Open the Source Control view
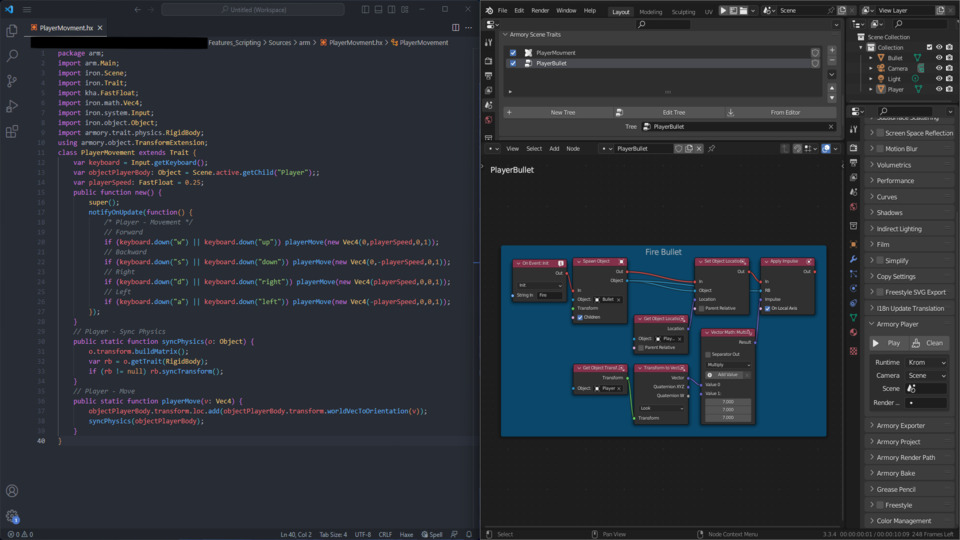The image size is (960, 540). tap(12, 81)
